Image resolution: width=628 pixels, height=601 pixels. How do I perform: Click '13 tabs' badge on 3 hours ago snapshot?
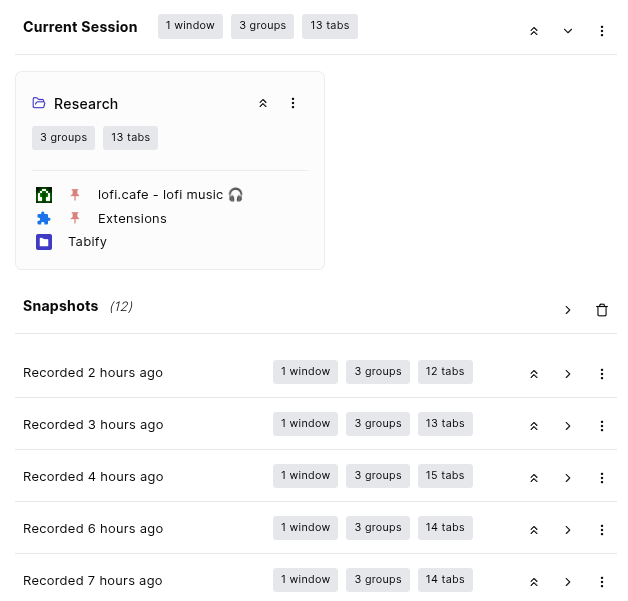pos(445,424)
